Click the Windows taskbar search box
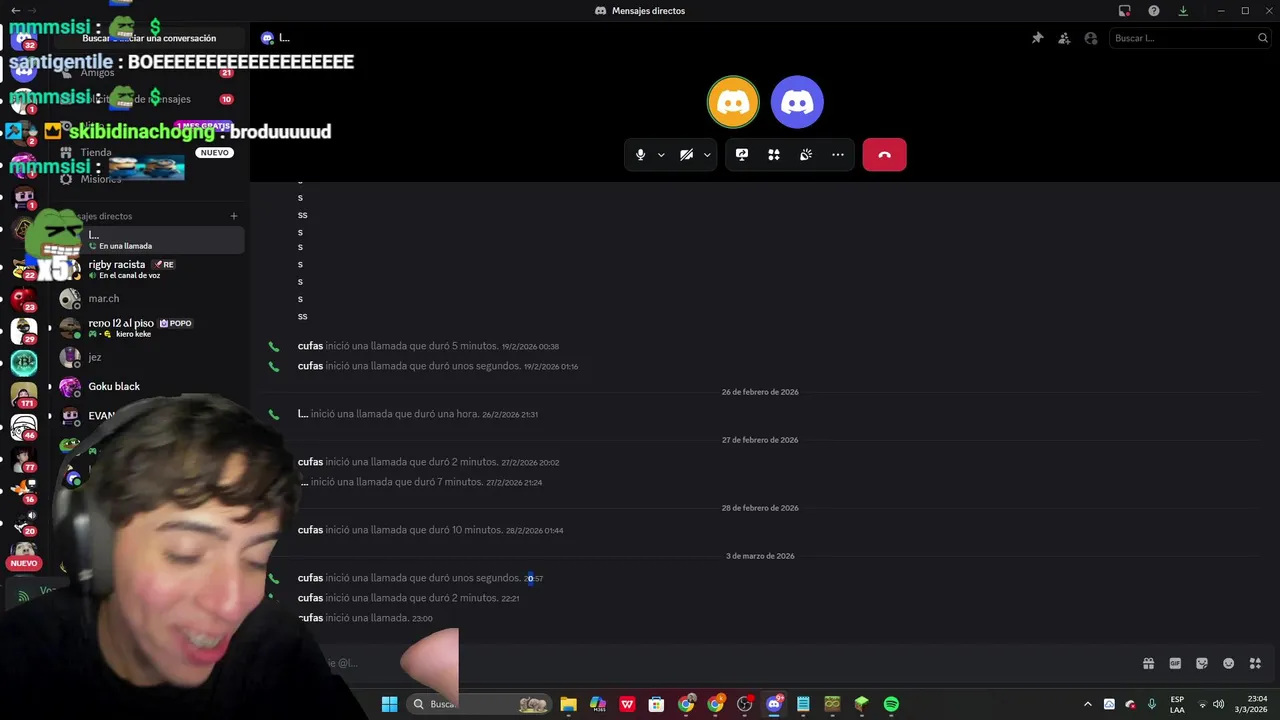This screenshot has height=720, width=1280. point(479,704)
